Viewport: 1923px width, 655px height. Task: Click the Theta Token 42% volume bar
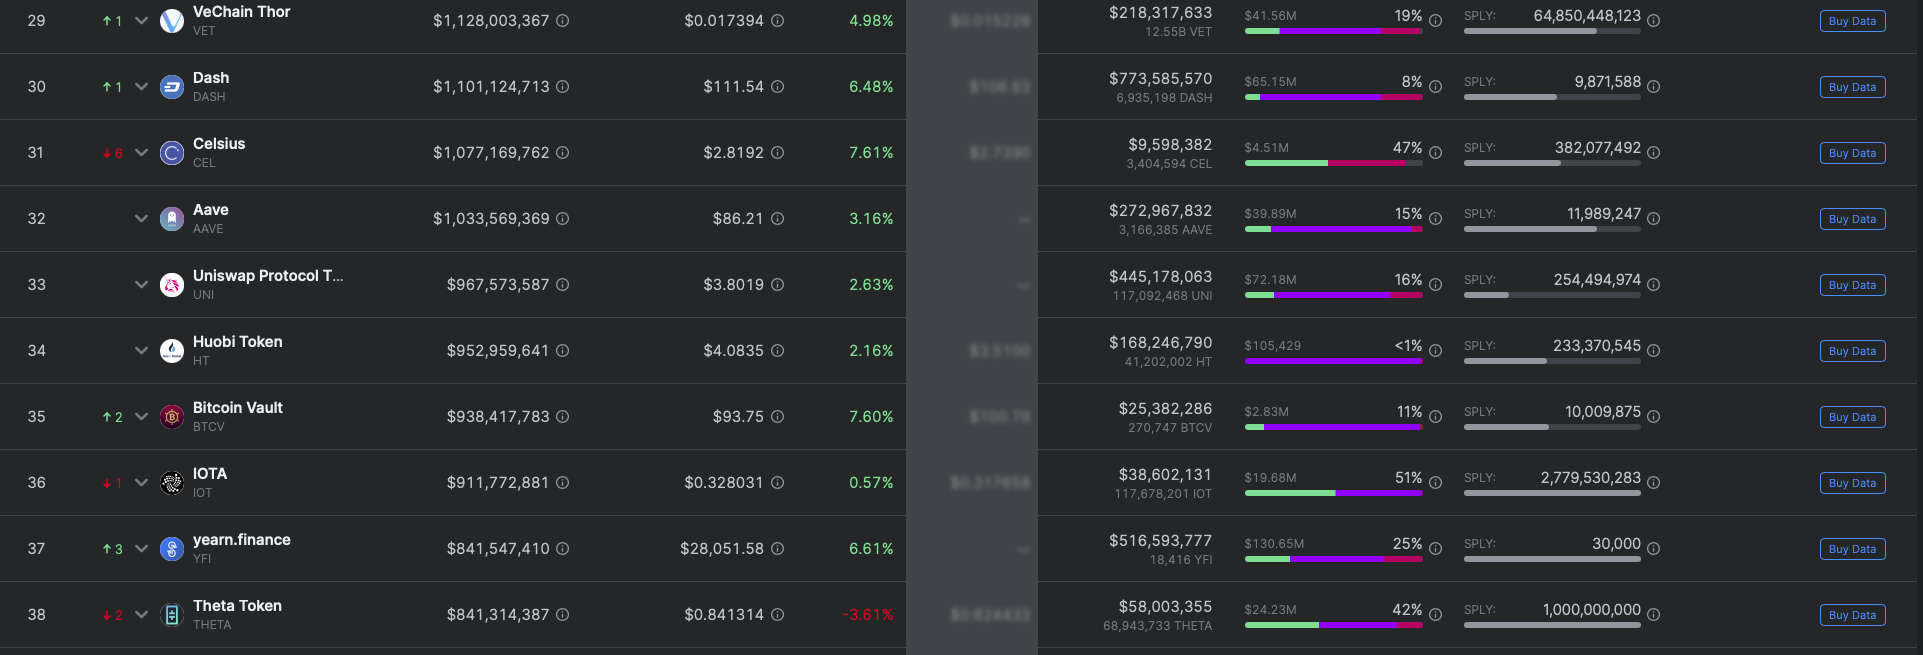[x=1333, y=625]
